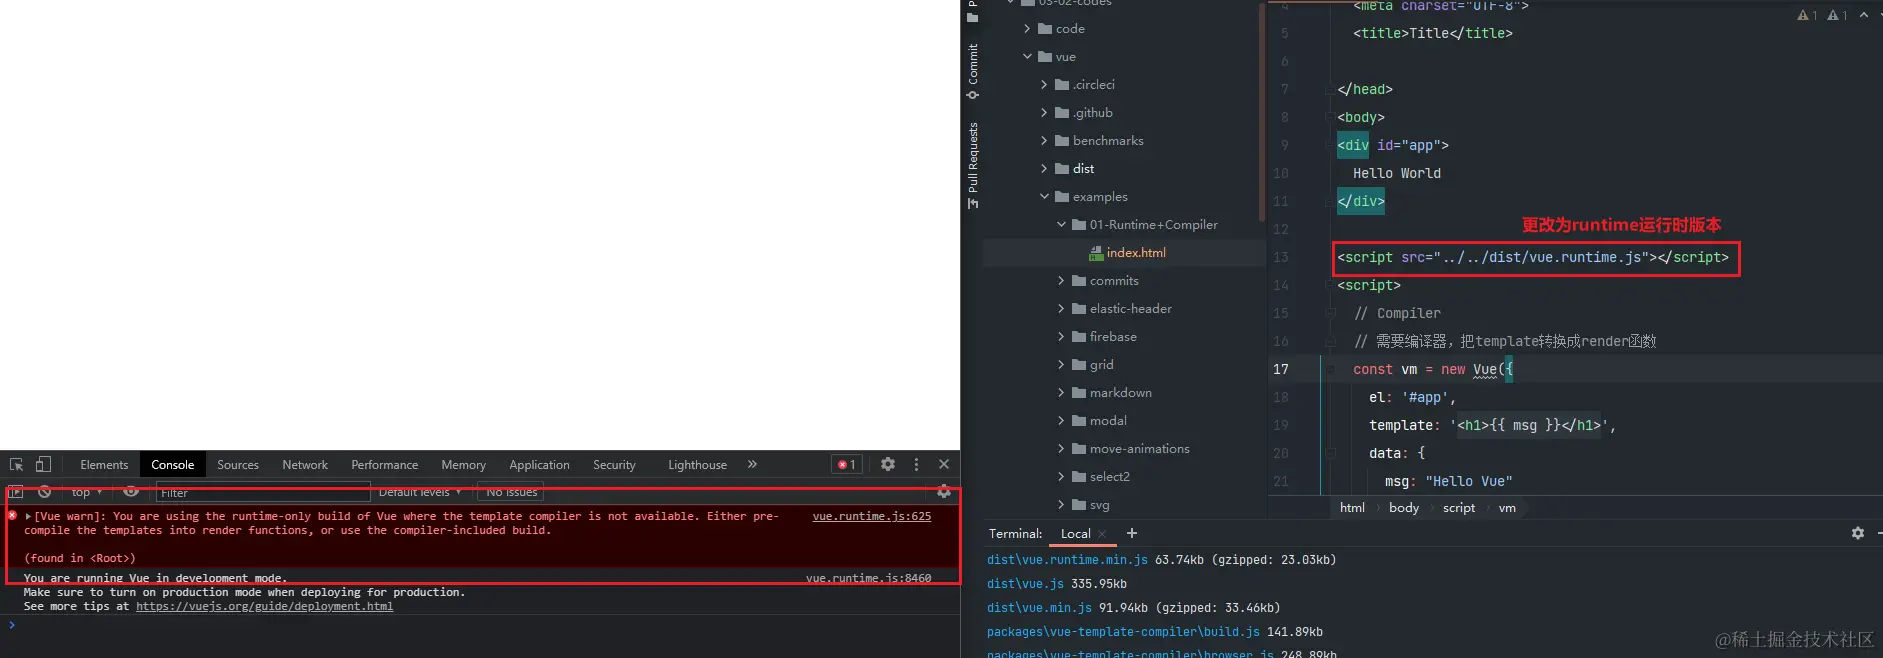Expand the dist folder
The width and height of the screenshot is (1883, 658).
[x=1044, y=169]
